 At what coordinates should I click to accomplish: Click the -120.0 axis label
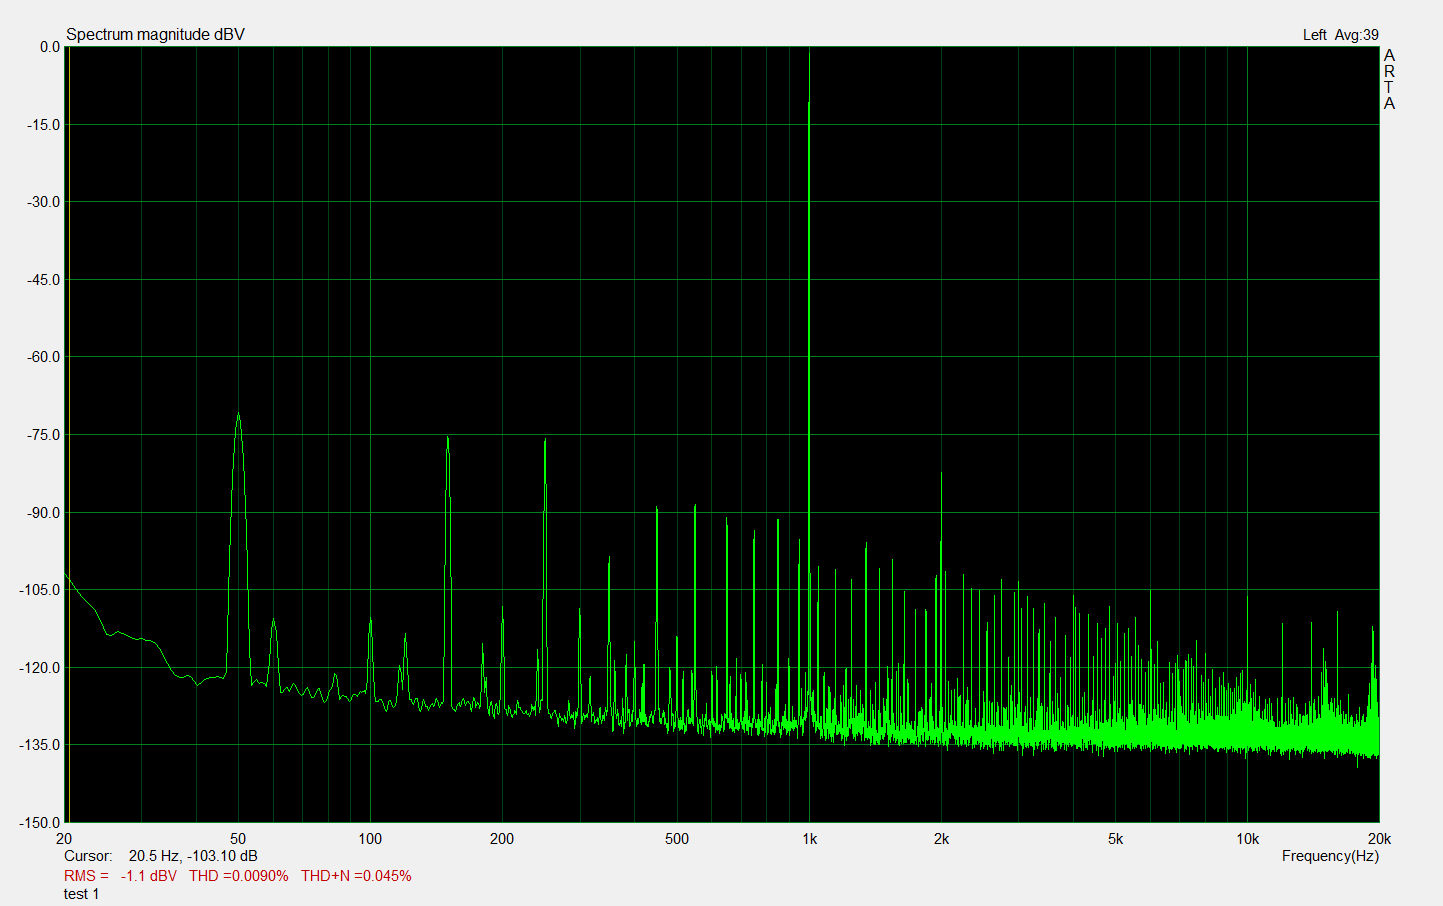point(40,668)
